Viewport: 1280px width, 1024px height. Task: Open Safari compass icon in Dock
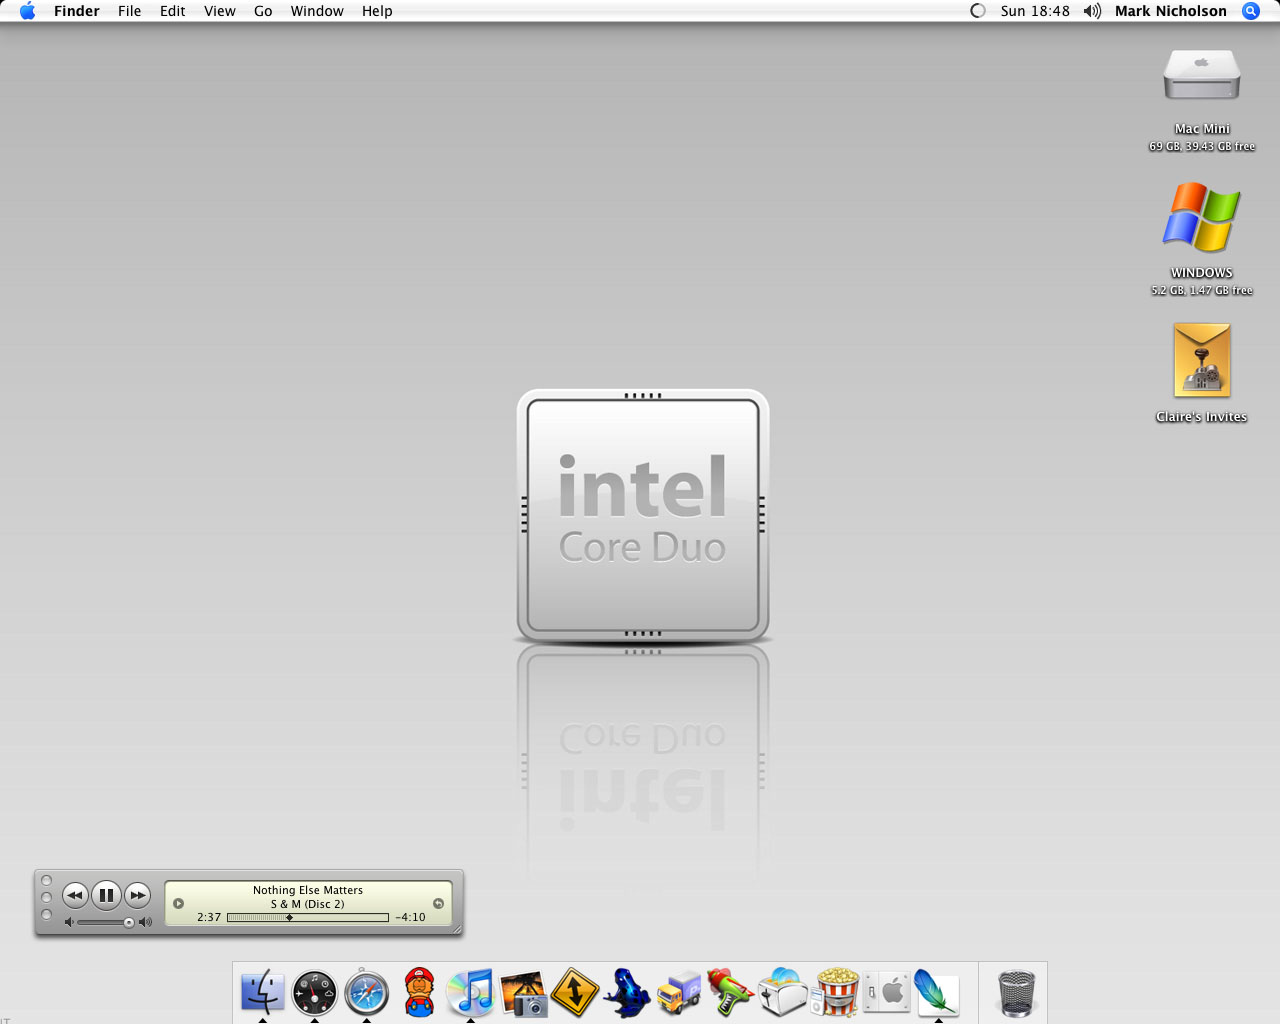coord(367,992)
